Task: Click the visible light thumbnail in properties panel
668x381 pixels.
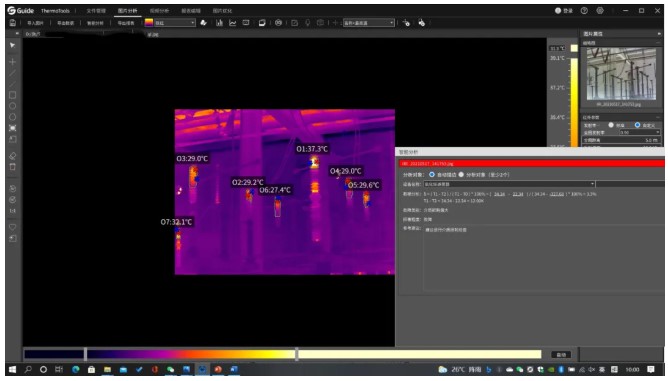Action: (621, 74)
